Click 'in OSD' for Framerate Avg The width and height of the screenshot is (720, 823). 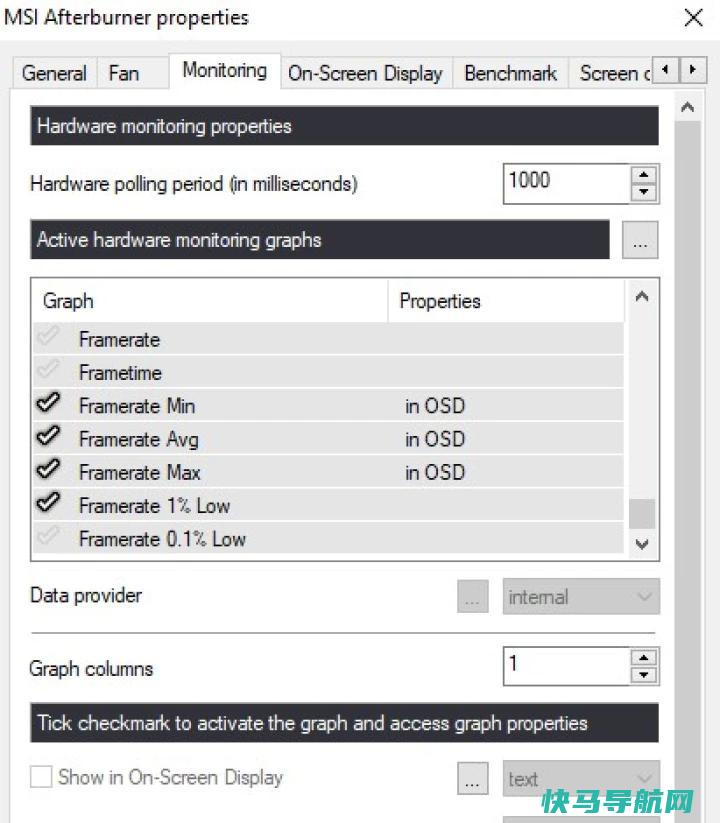[x=435, y=439]
